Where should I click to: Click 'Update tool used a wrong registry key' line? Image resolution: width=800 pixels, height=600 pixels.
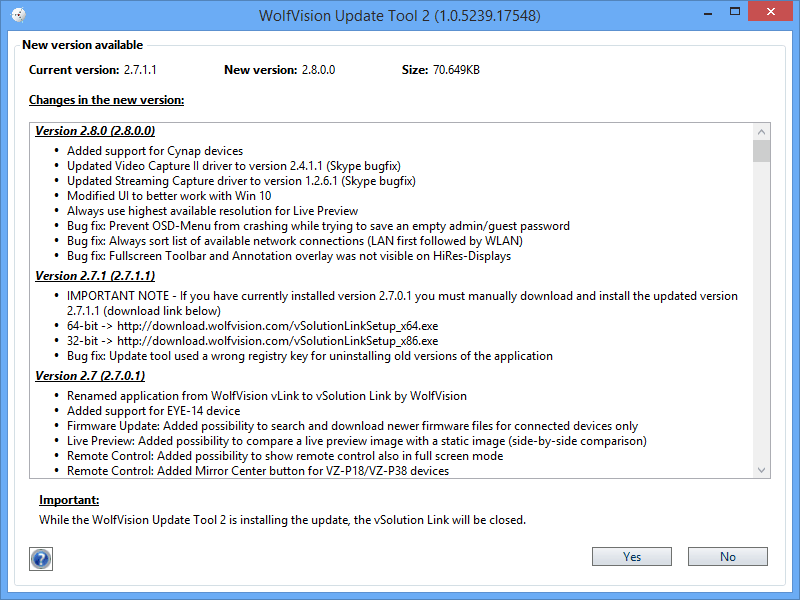[310, 356]
